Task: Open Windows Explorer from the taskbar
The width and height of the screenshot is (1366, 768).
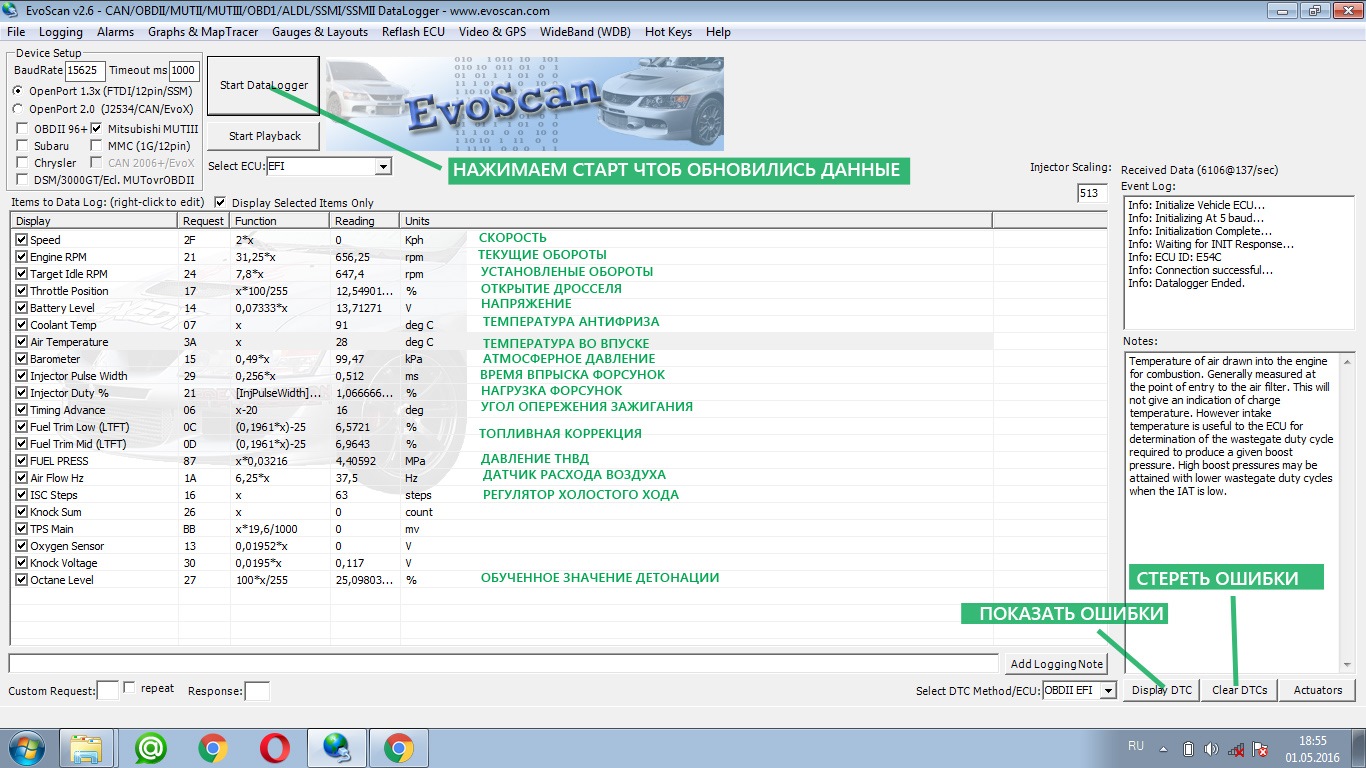Action: [87, 748]
